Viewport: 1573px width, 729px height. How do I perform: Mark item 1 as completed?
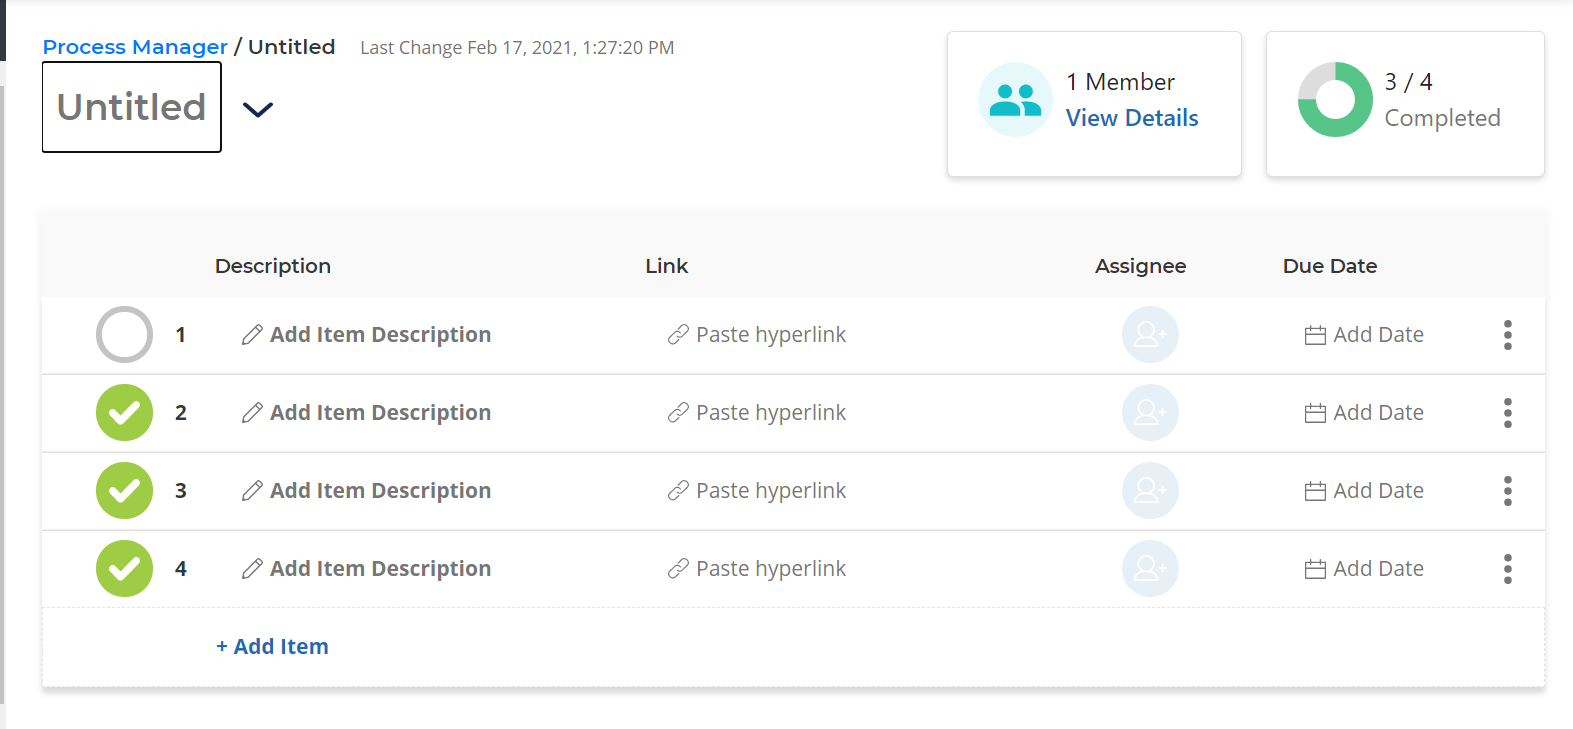tap(124, 335)
